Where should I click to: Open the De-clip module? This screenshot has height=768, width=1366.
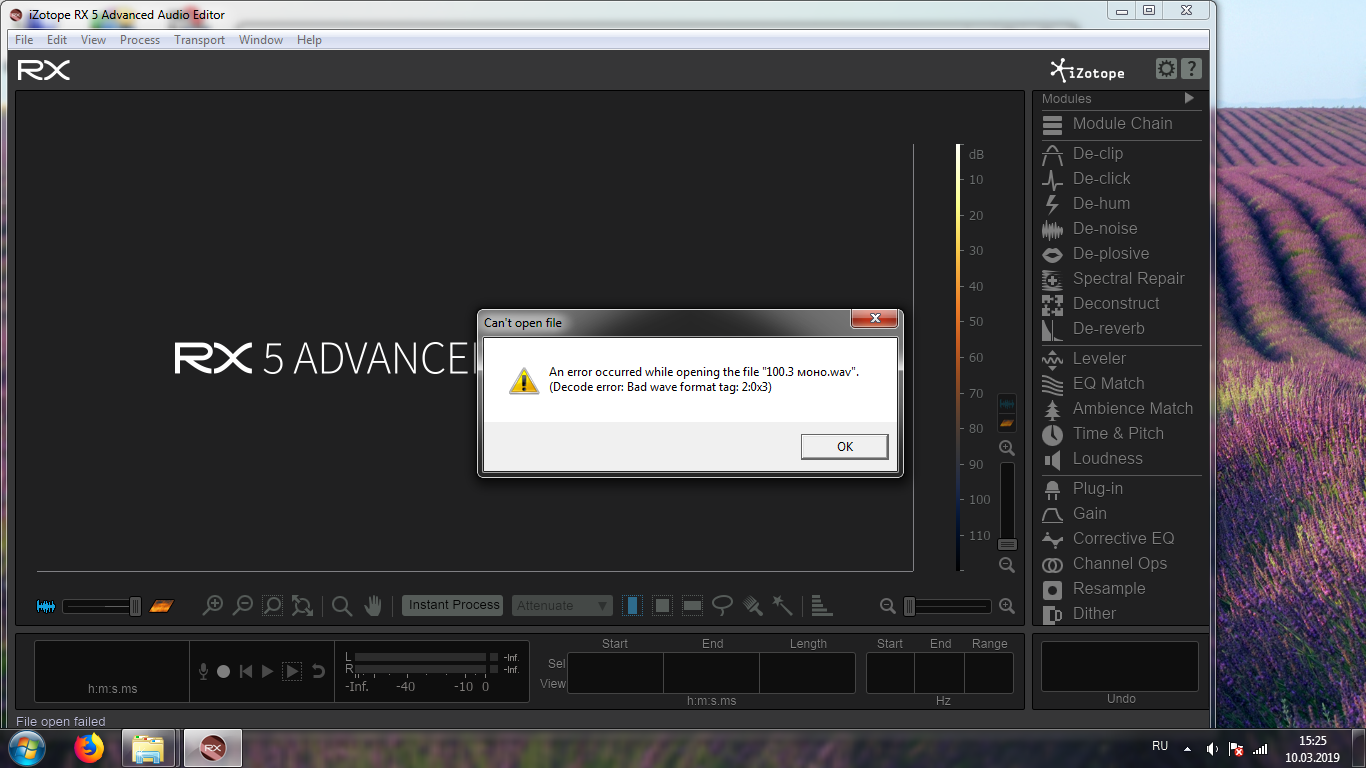point(1120,154)
